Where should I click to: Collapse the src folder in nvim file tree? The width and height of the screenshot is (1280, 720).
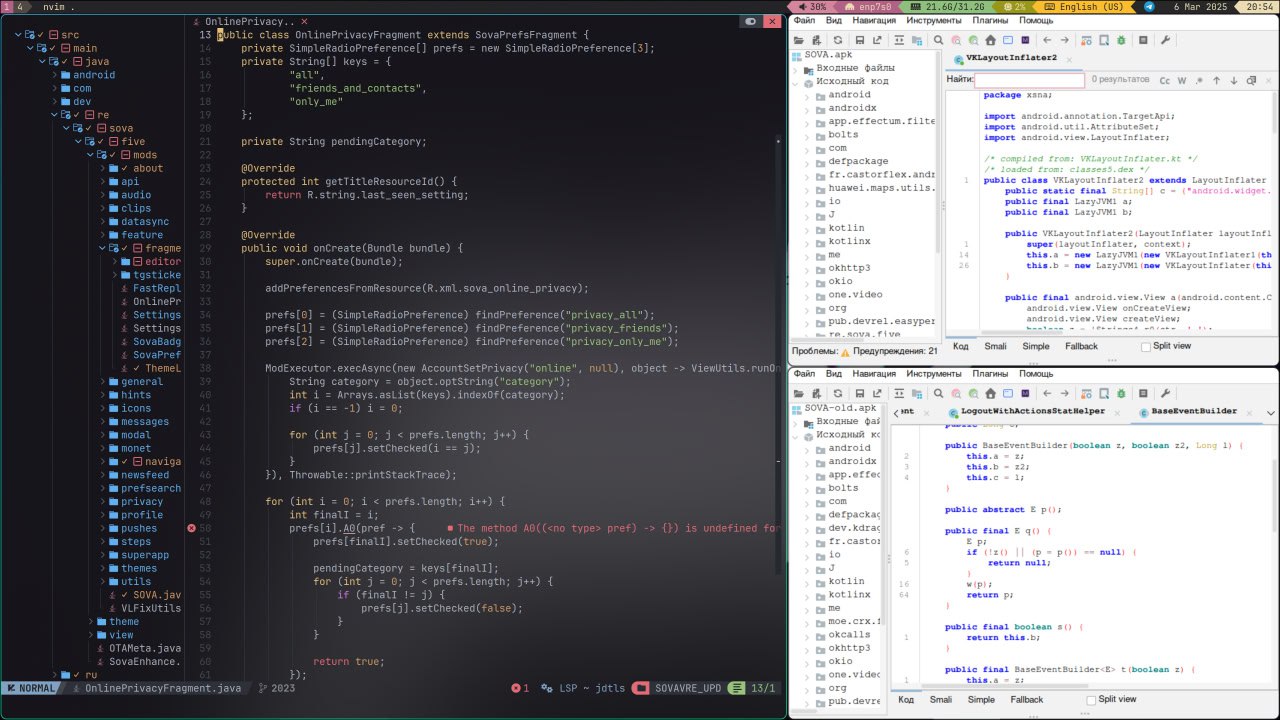point(17,35)
